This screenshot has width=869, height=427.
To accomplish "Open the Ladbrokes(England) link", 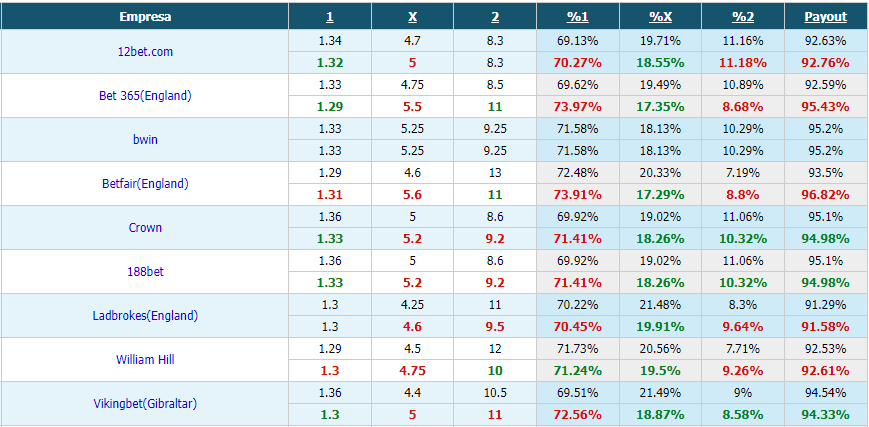I will [x=145, y=316].
